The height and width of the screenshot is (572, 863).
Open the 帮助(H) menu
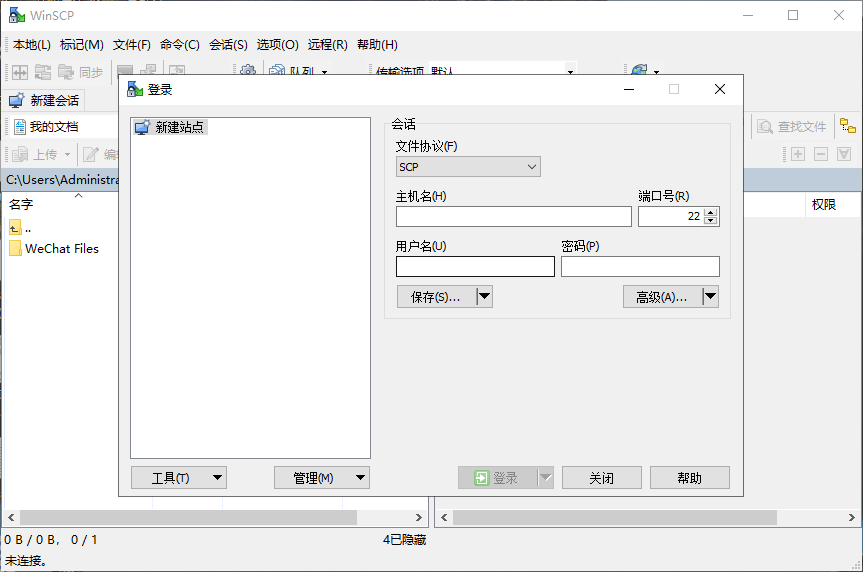[x=377, y=45]
